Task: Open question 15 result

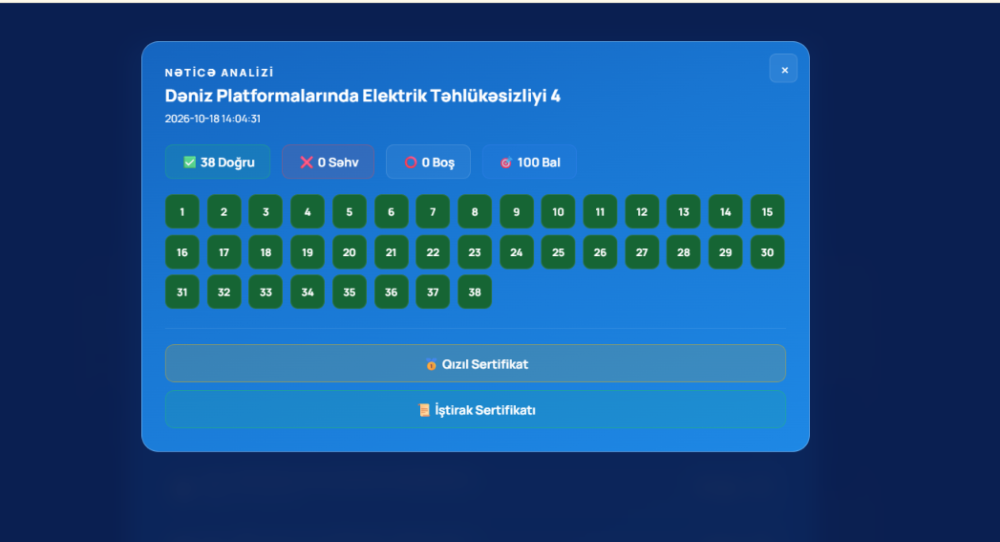Action: pyautogui.click(x=767, y=212)
